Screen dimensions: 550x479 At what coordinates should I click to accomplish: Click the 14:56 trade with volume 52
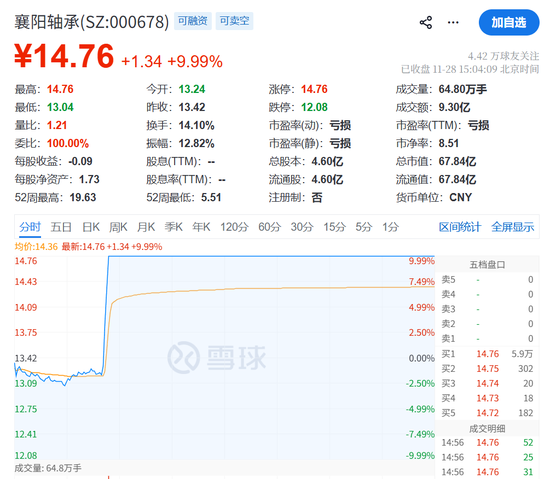point(487,443)
